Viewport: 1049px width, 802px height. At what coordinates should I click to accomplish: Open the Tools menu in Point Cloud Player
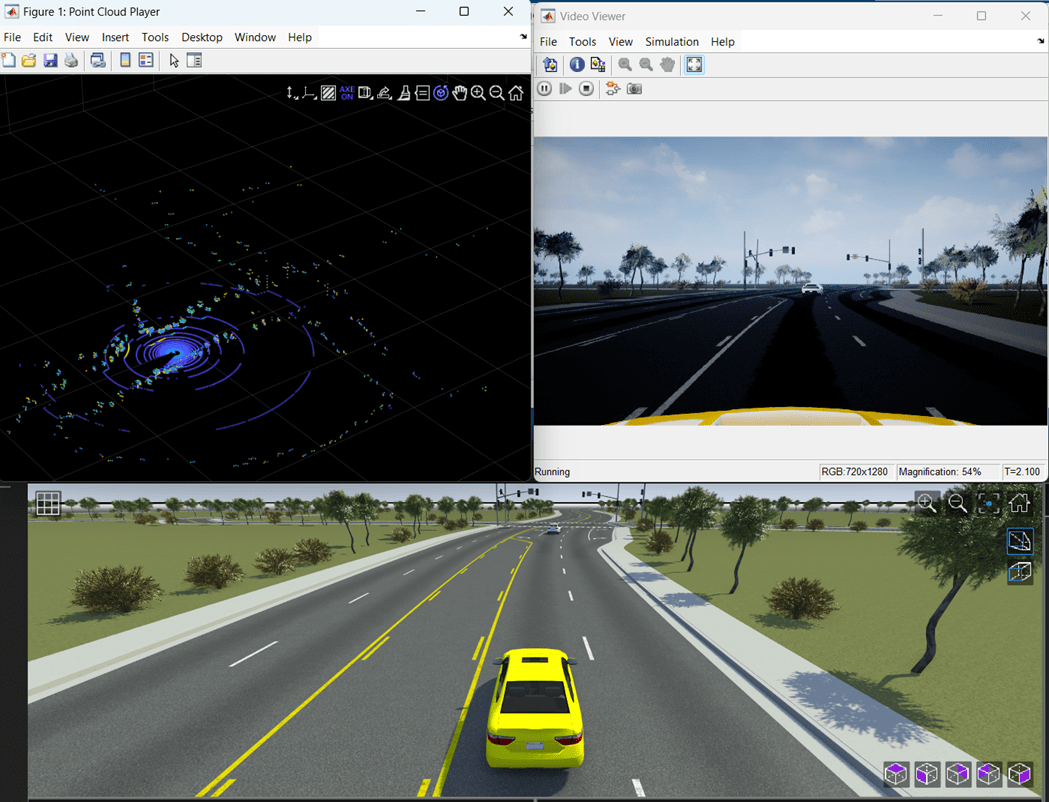coord(155,37)
